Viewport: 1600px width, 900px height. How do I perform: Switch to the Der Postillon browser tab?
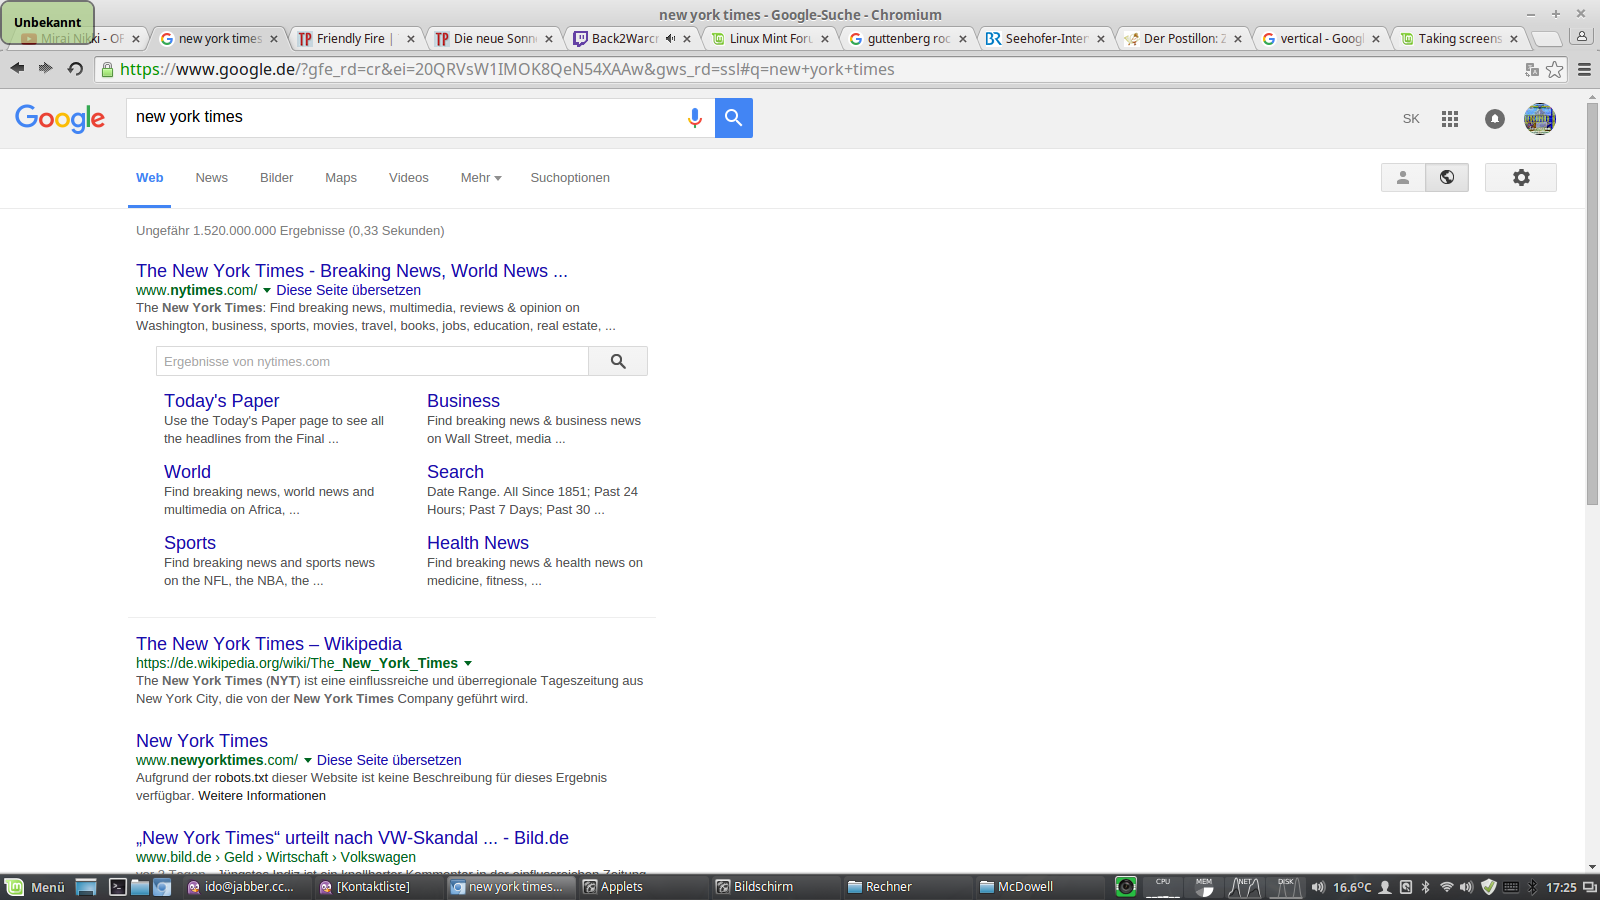1183,38
